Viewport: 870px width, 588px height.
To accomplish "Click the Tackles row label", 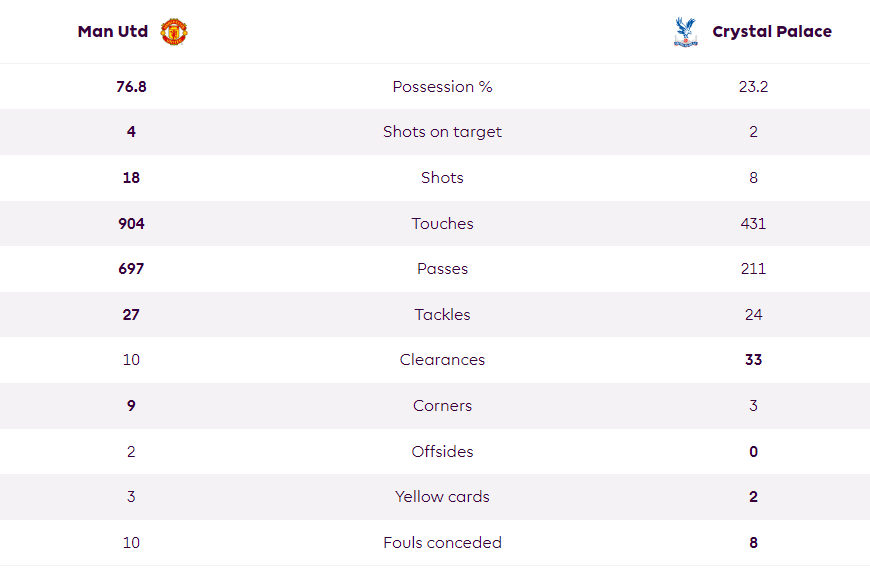I will tap(442, 315).
